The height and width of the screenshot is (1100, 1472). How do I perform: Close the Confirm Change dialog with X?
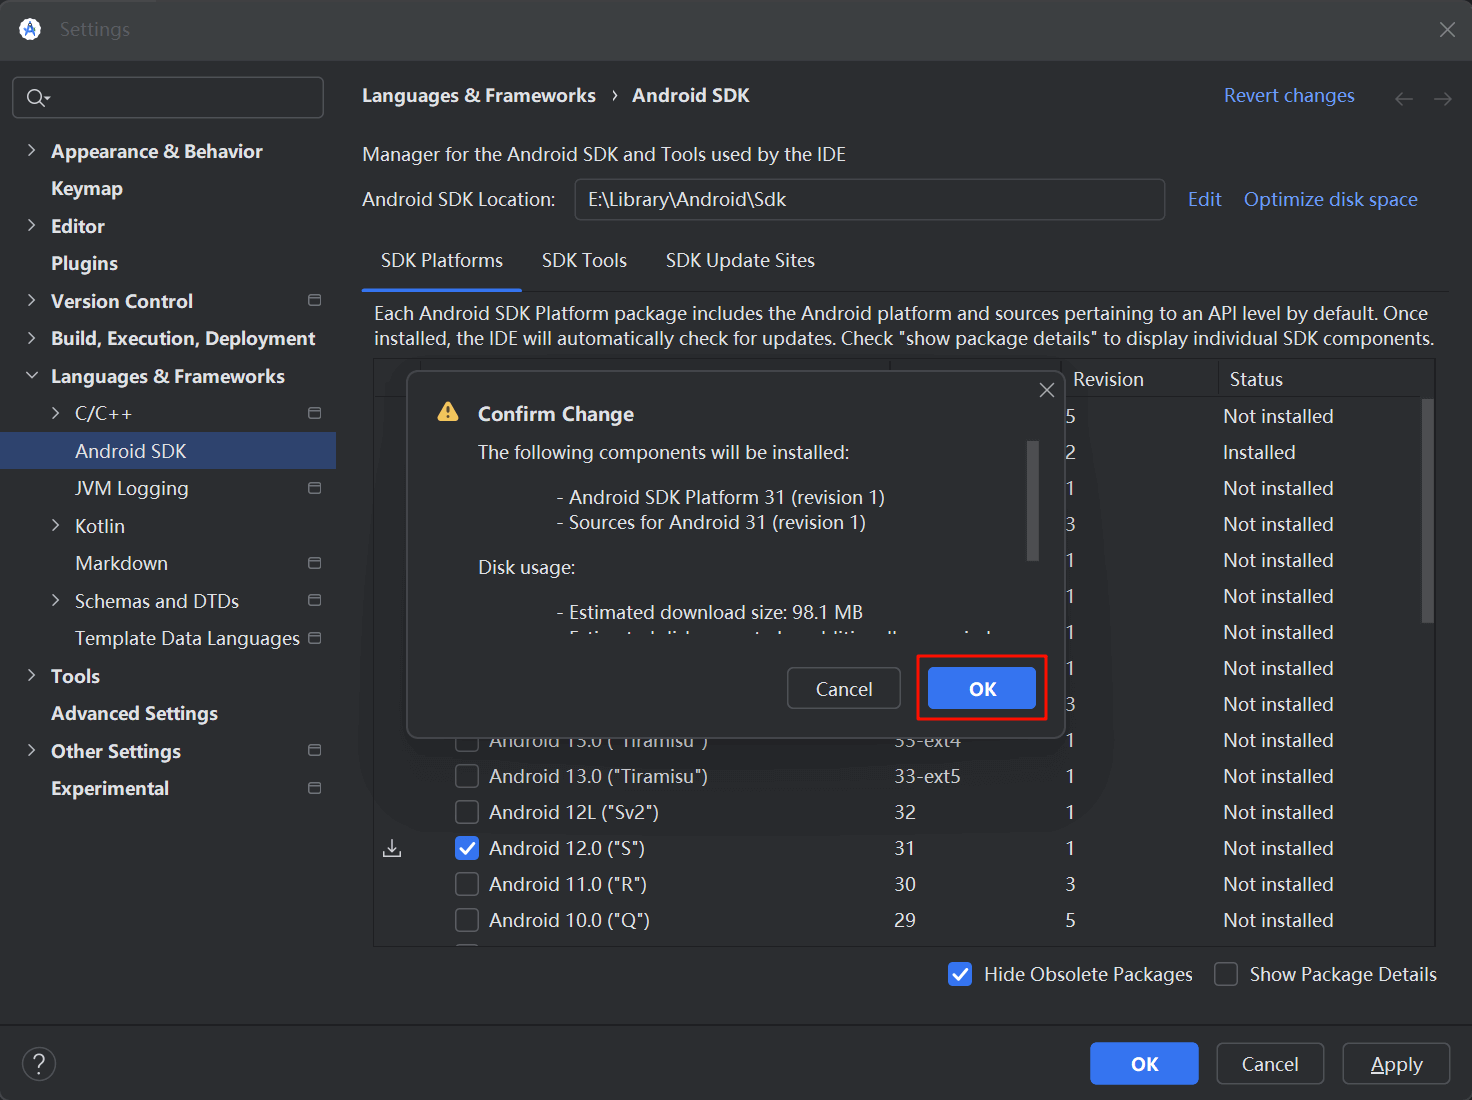(1047, 390)
